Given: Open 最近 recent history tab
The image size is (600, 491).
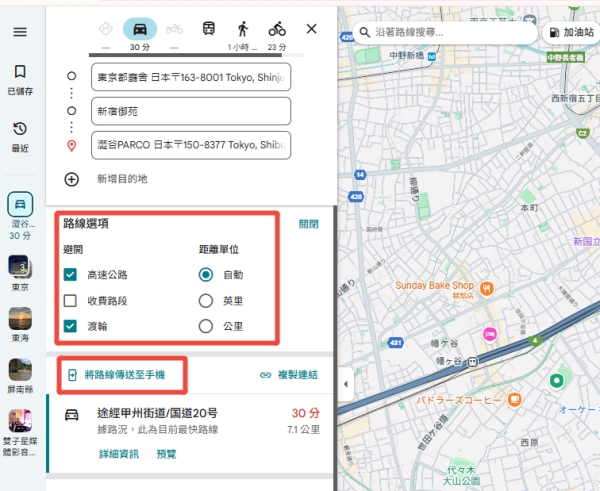Looking at the screenshot, I should point(20,135).
